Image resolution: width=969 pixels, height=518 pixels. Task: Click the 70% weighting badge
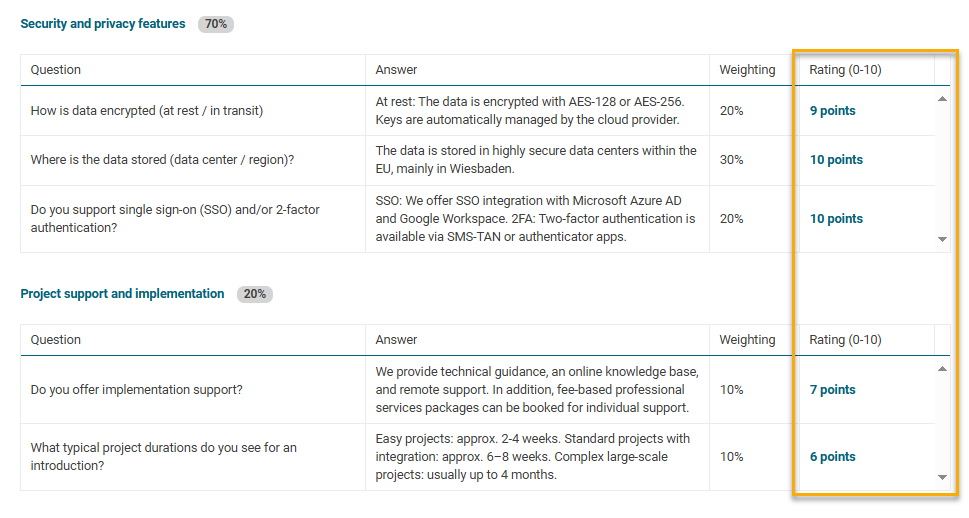pos(215,24)
